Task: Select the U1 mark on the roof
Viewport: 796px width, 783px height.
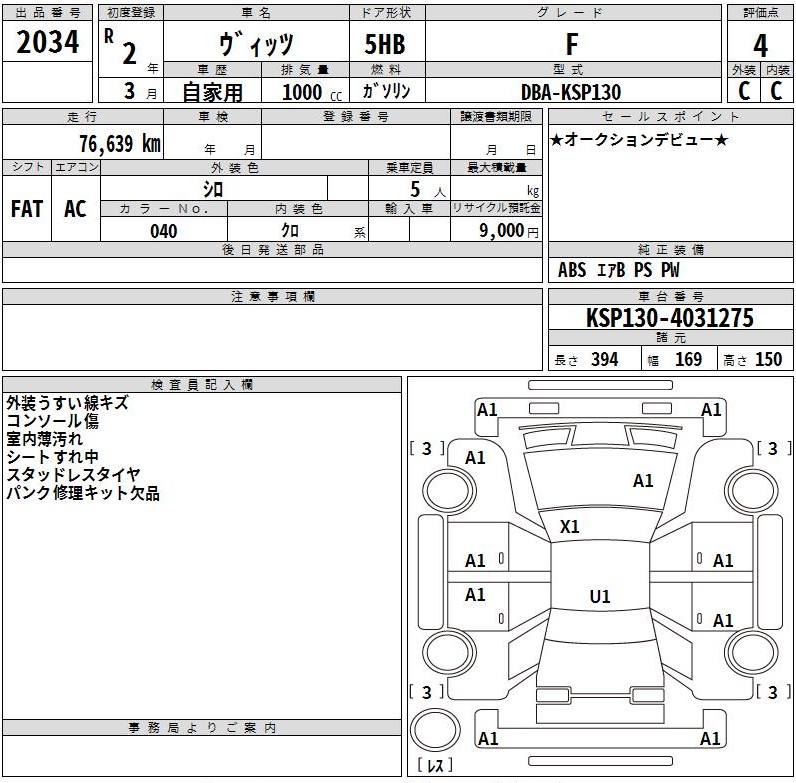Action: tap(600, 597)
